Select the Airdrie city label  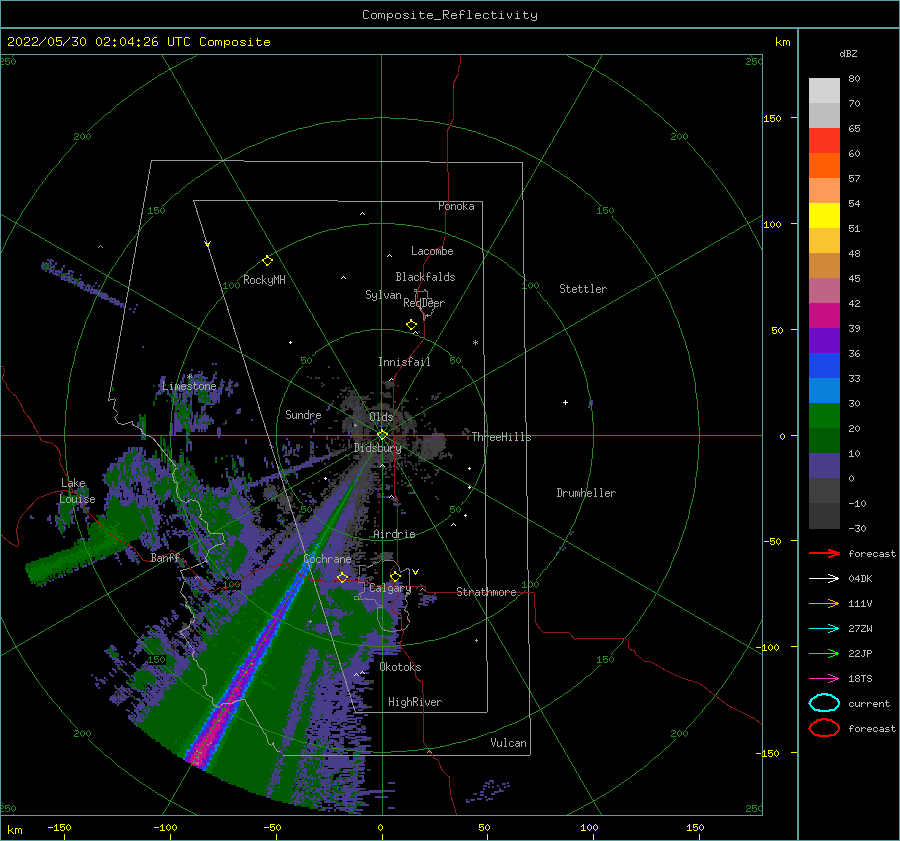[x=394, y=534]
